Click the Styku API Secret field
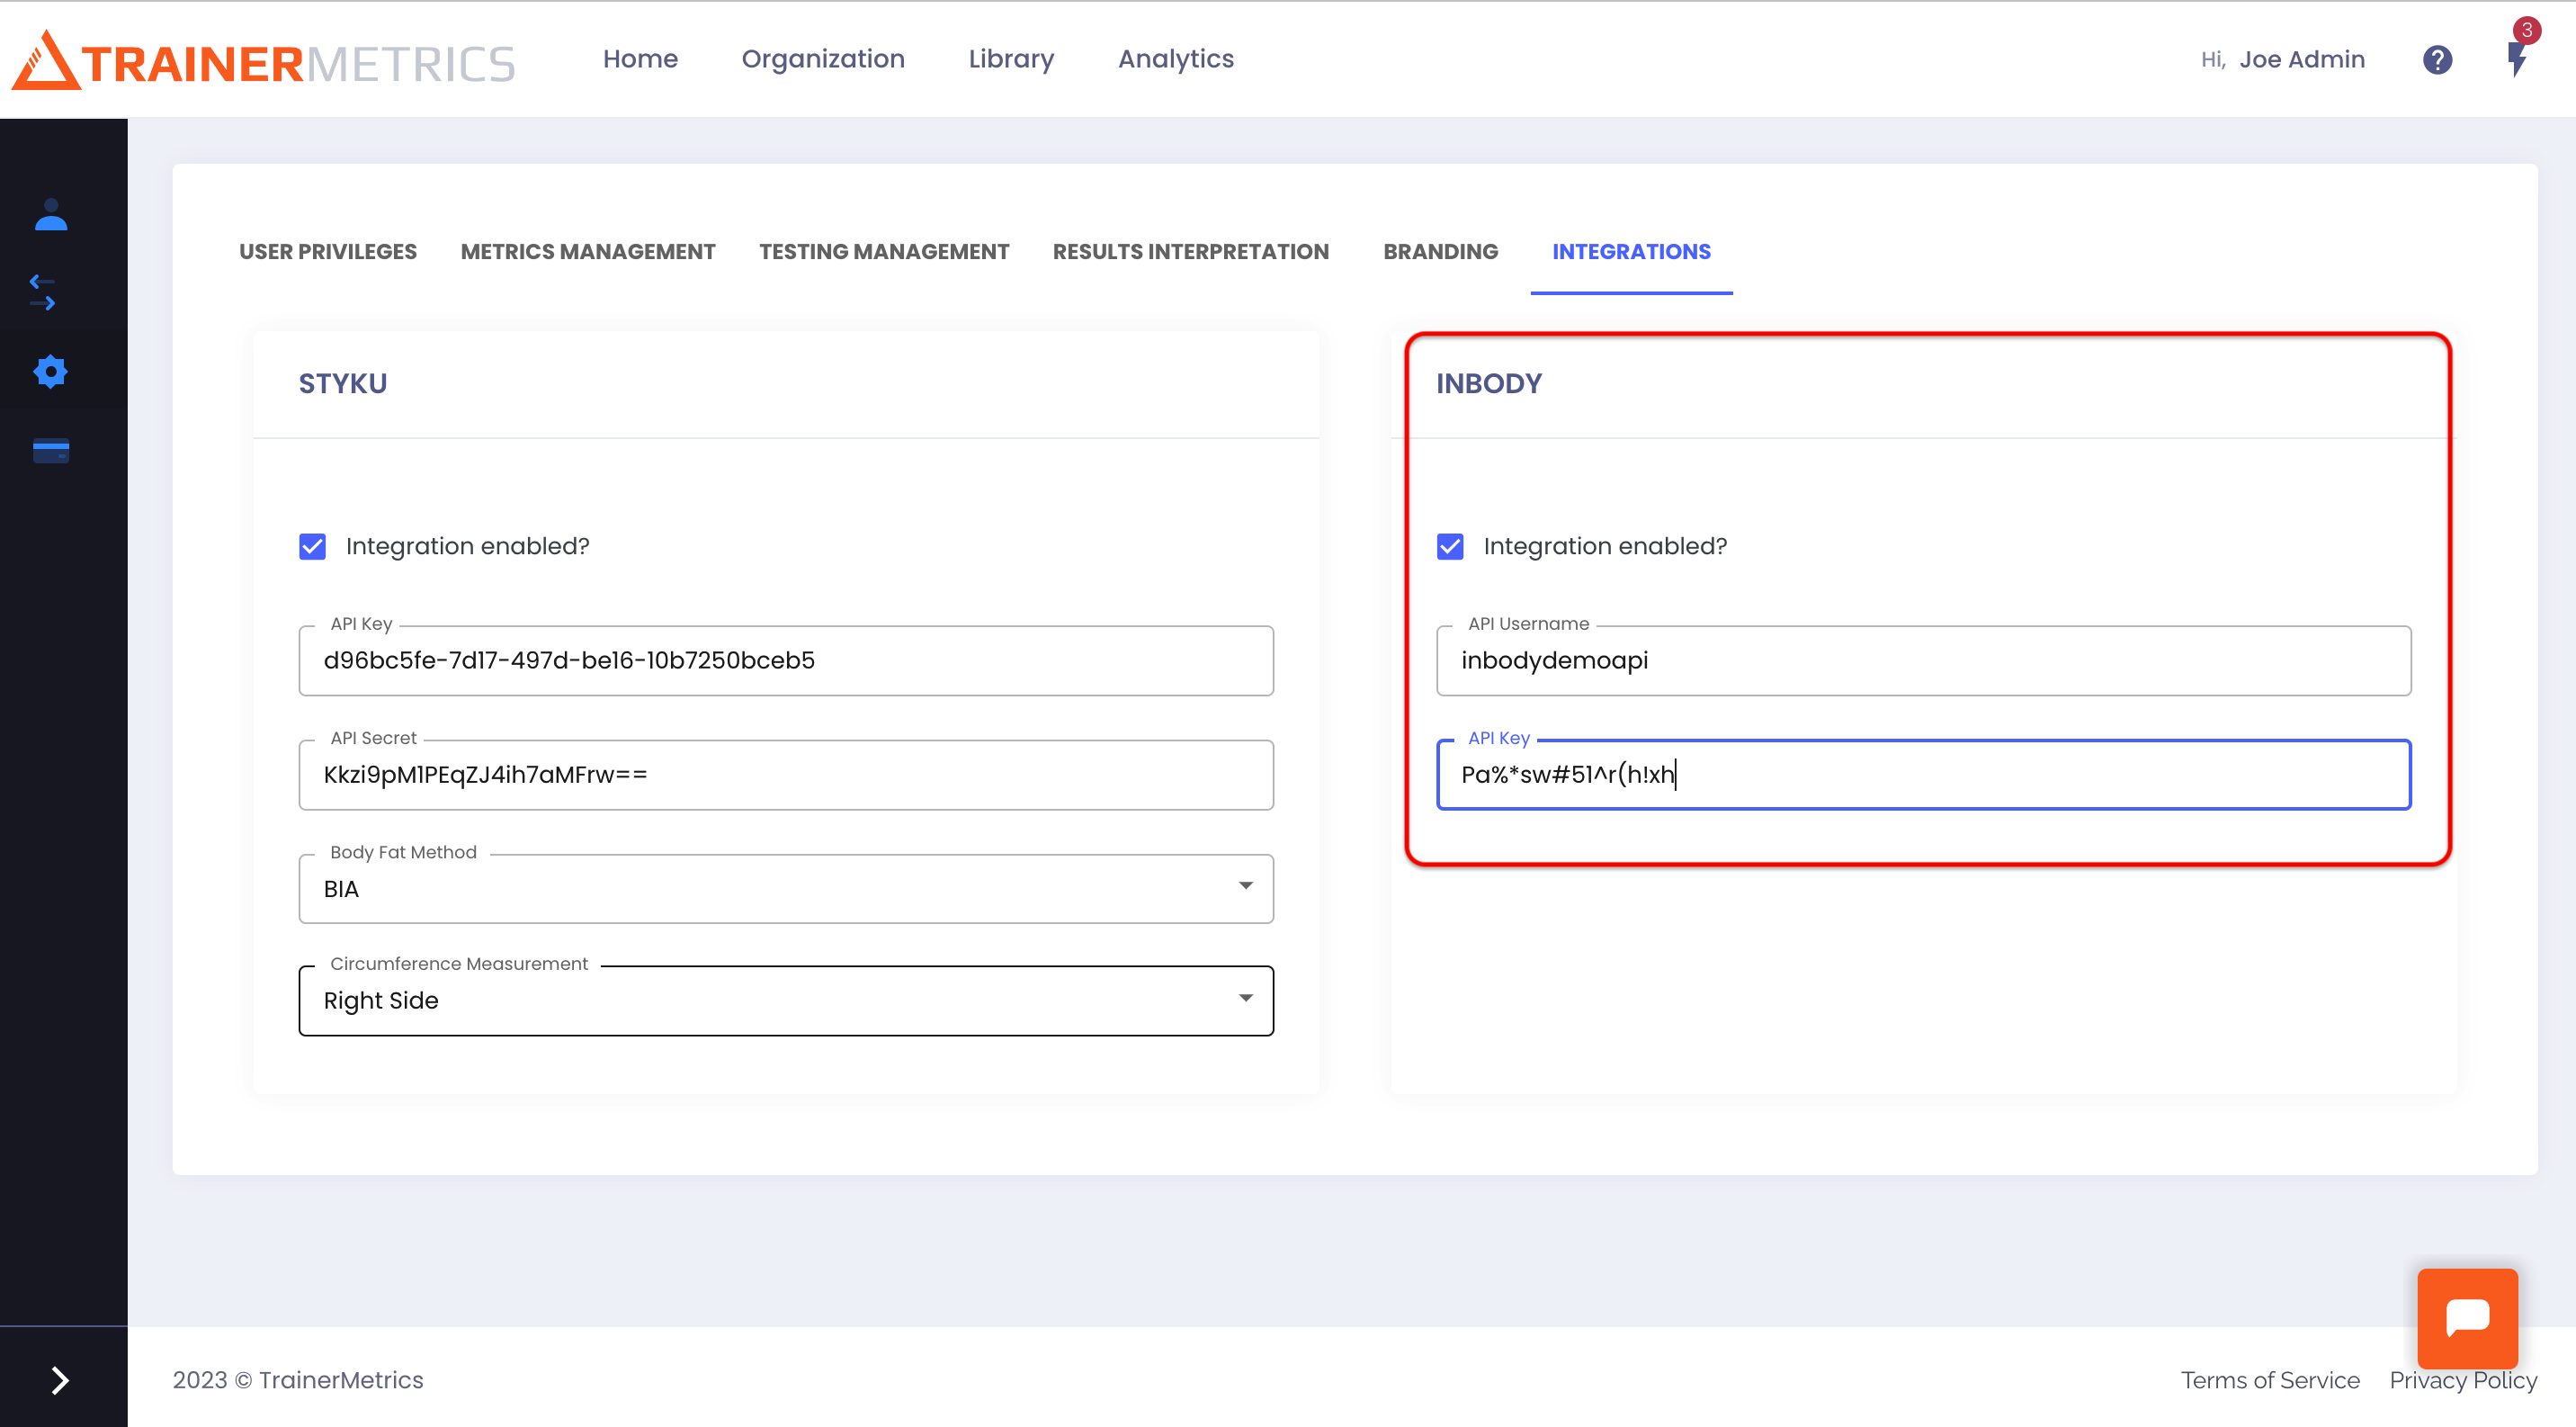The width and height of the screenshot is (2576, 1427). 786,775
